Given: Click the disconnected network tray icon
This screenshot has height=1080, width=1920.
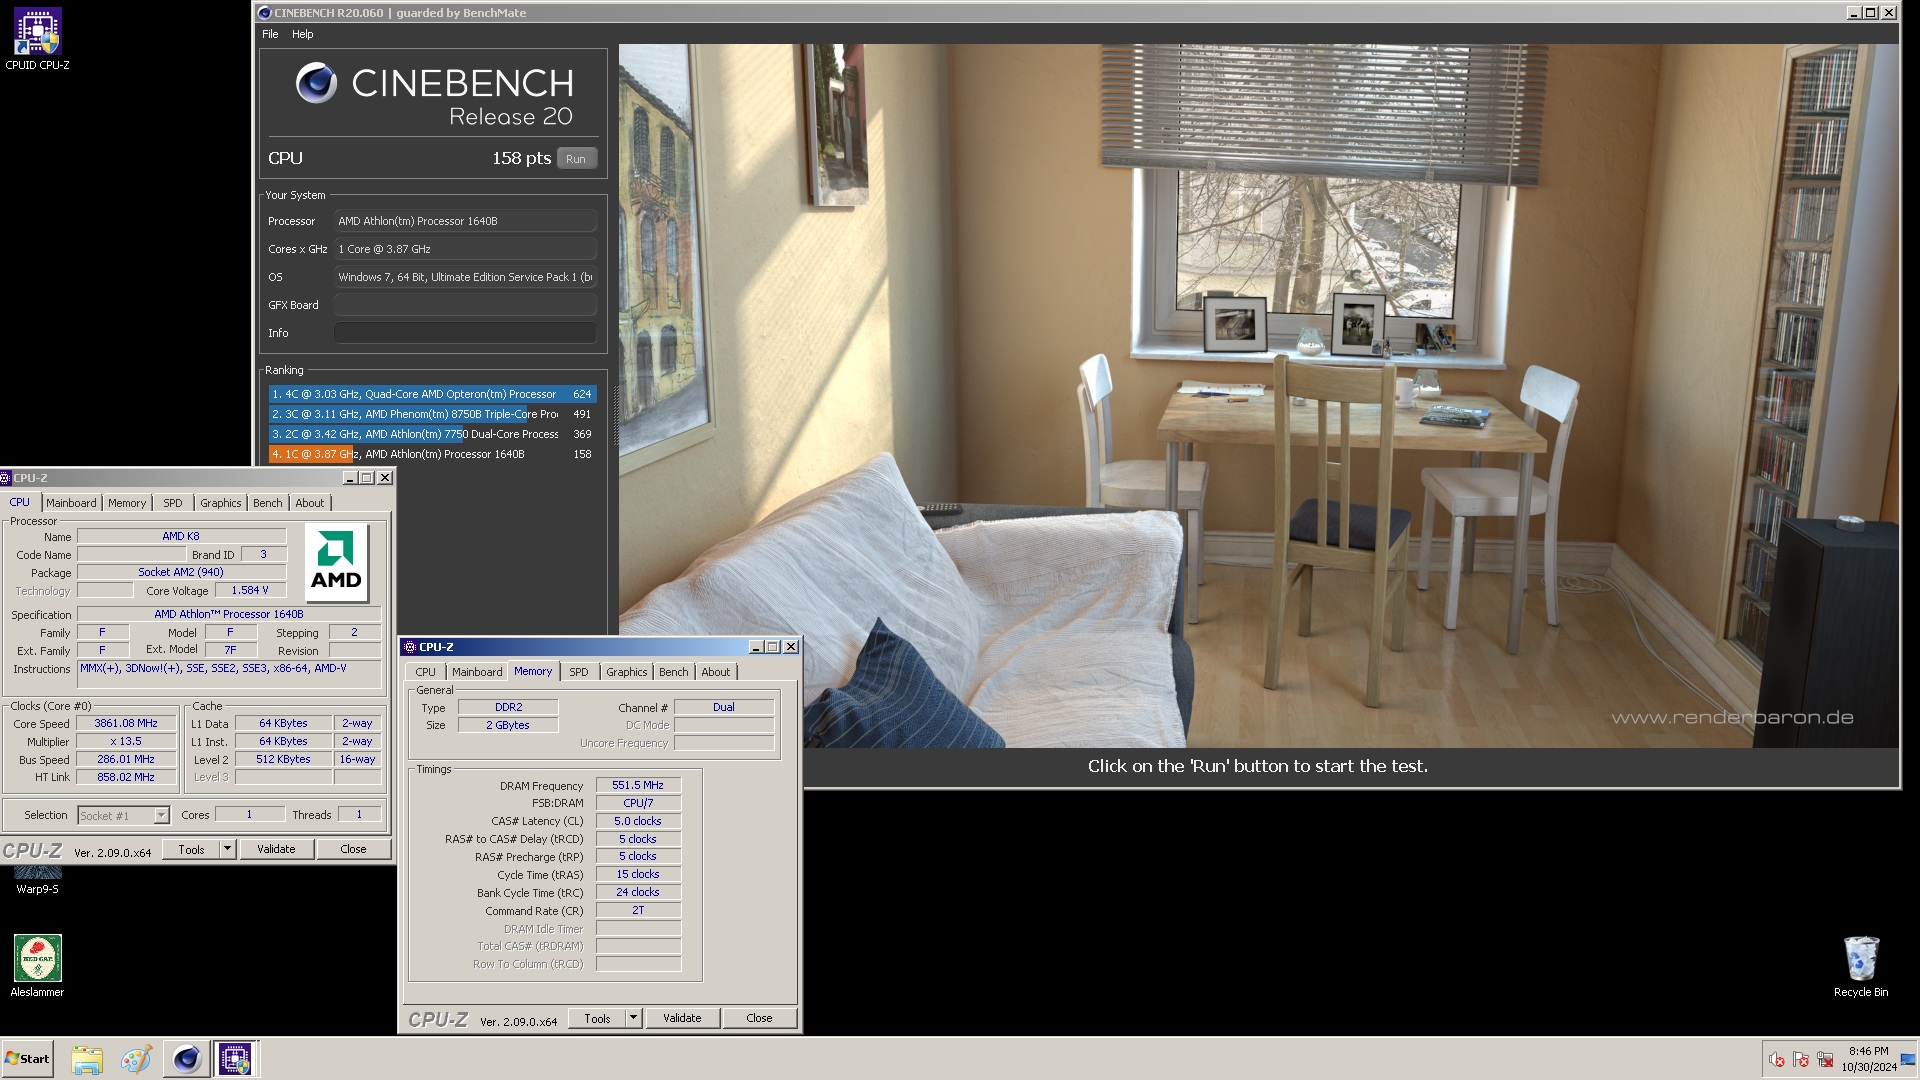Looking at the screenshot, I should [1825, 1060].
